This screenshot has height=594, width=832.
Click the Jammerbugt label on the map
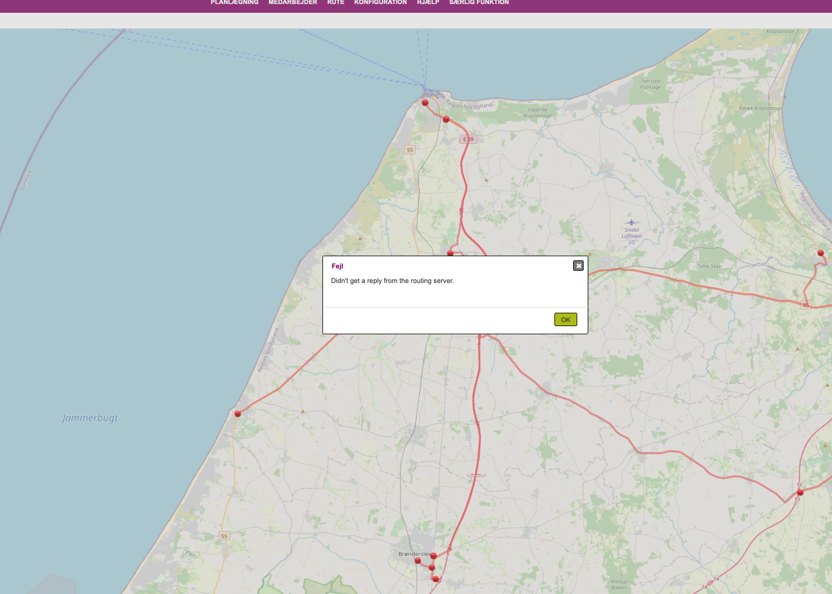pyautogui.click(x=90, y=418)
